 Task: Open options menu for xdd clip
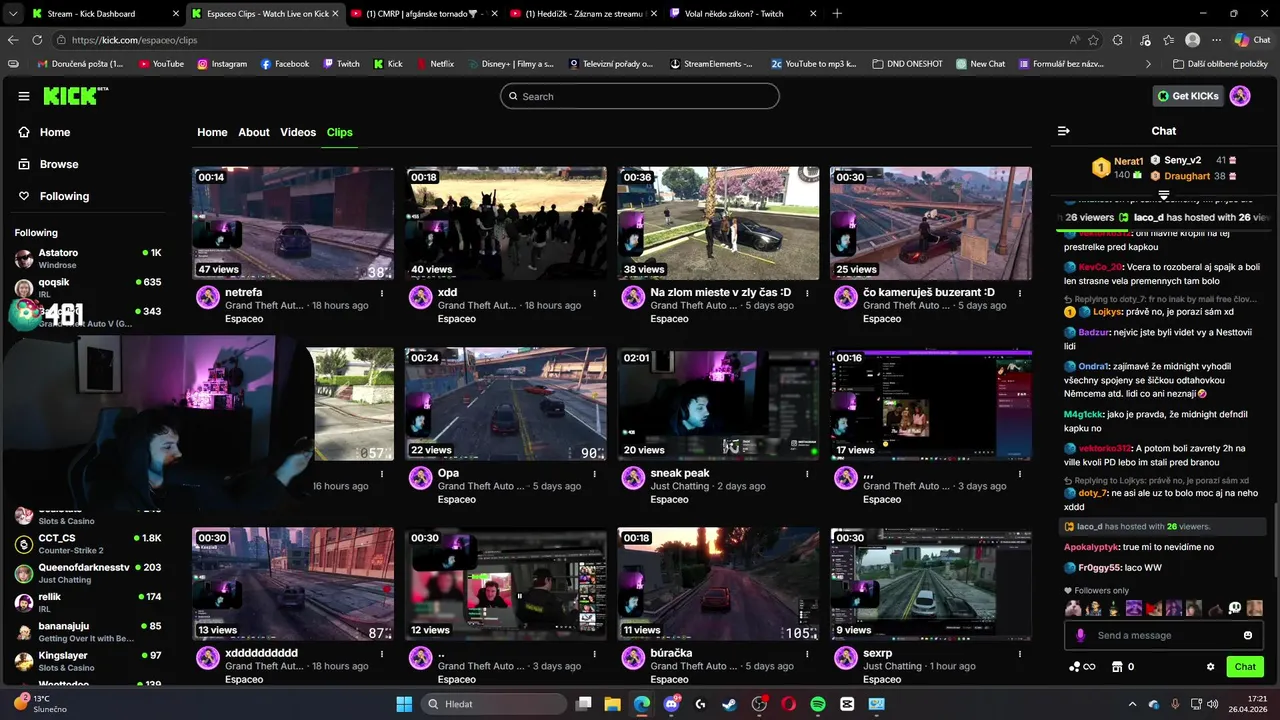[x=595, y=293]
